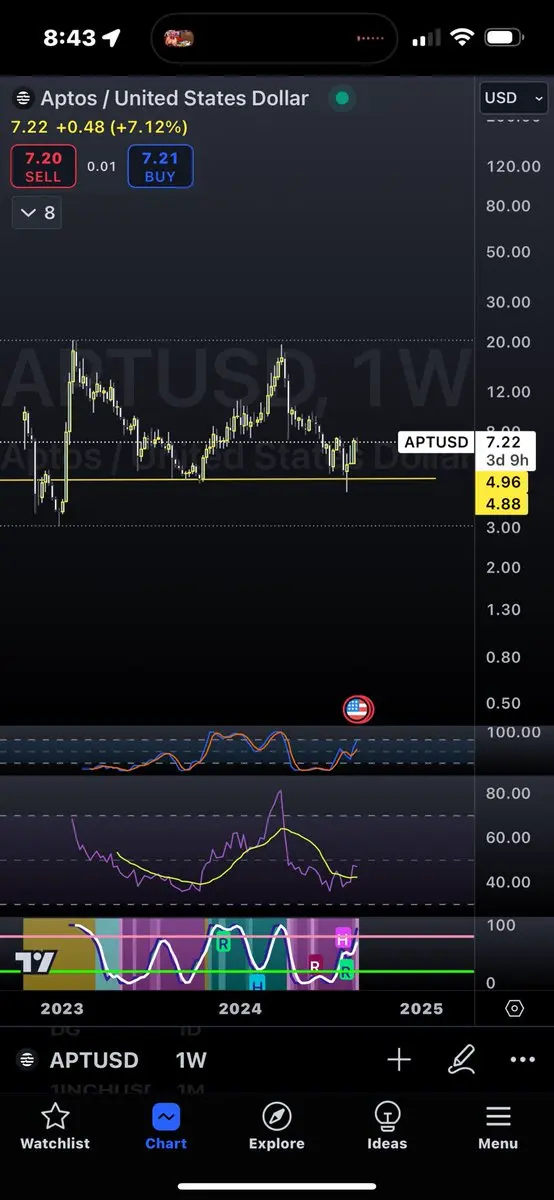Tap the APTUSD price label on the scale
The image size is (554, 1200).
pos(436,442)
